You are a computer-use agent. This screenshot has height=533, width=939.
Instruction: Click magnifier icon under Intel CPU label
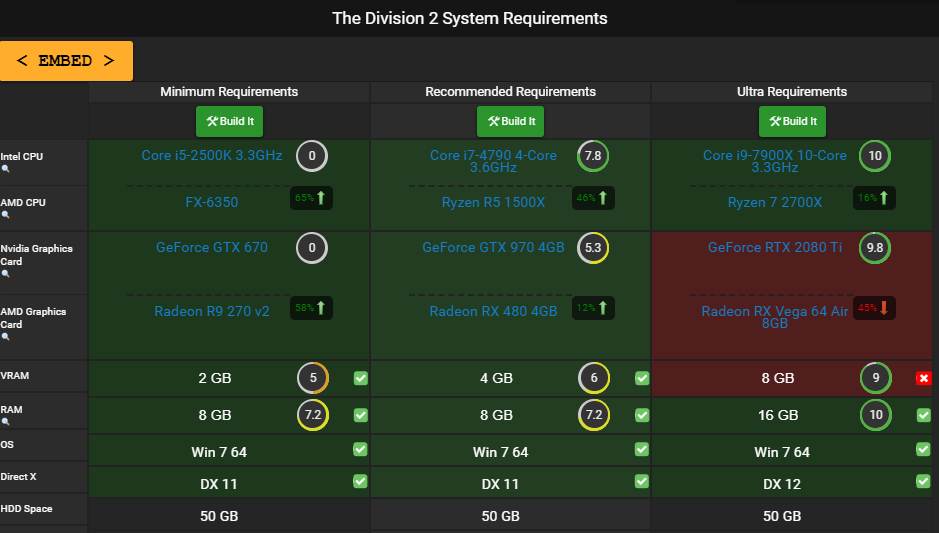click(5, 169)
